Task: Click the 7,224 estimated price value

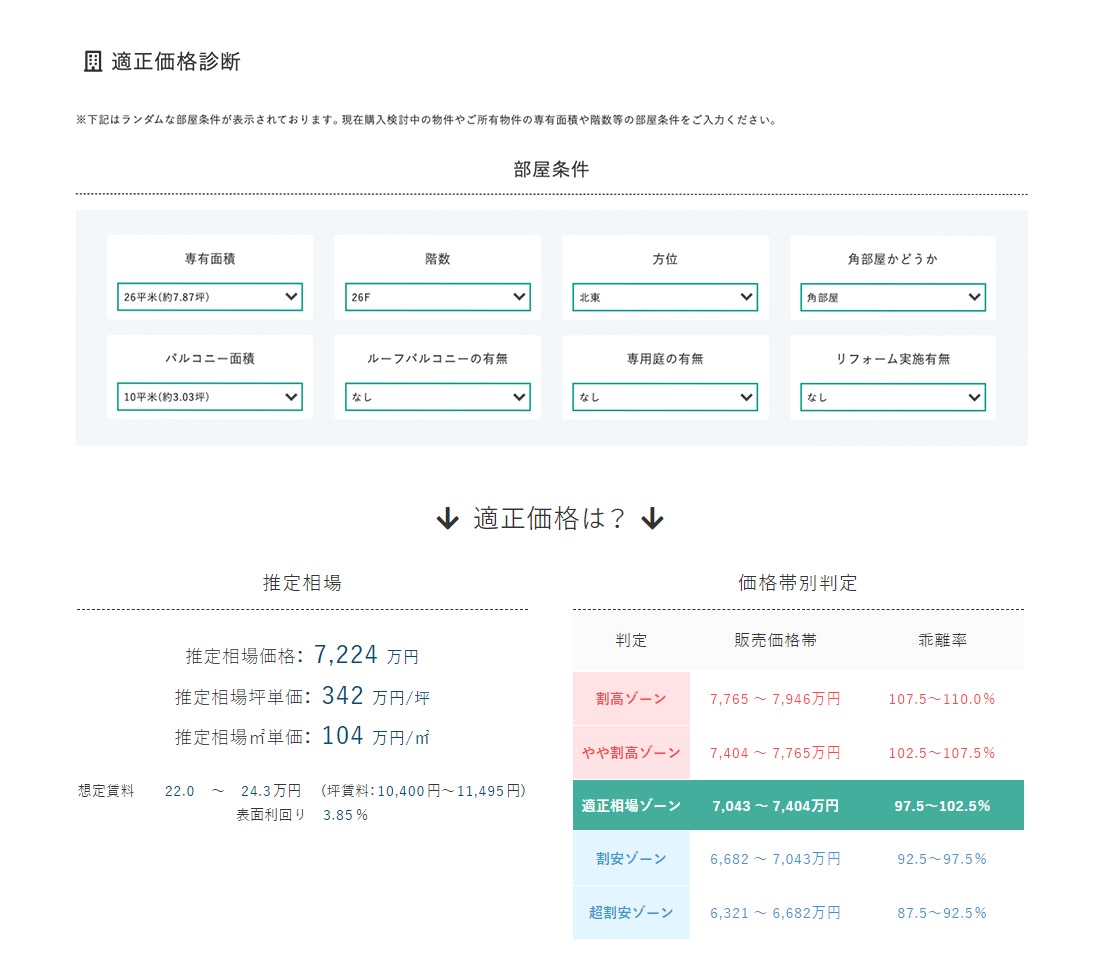Action: 346,655
